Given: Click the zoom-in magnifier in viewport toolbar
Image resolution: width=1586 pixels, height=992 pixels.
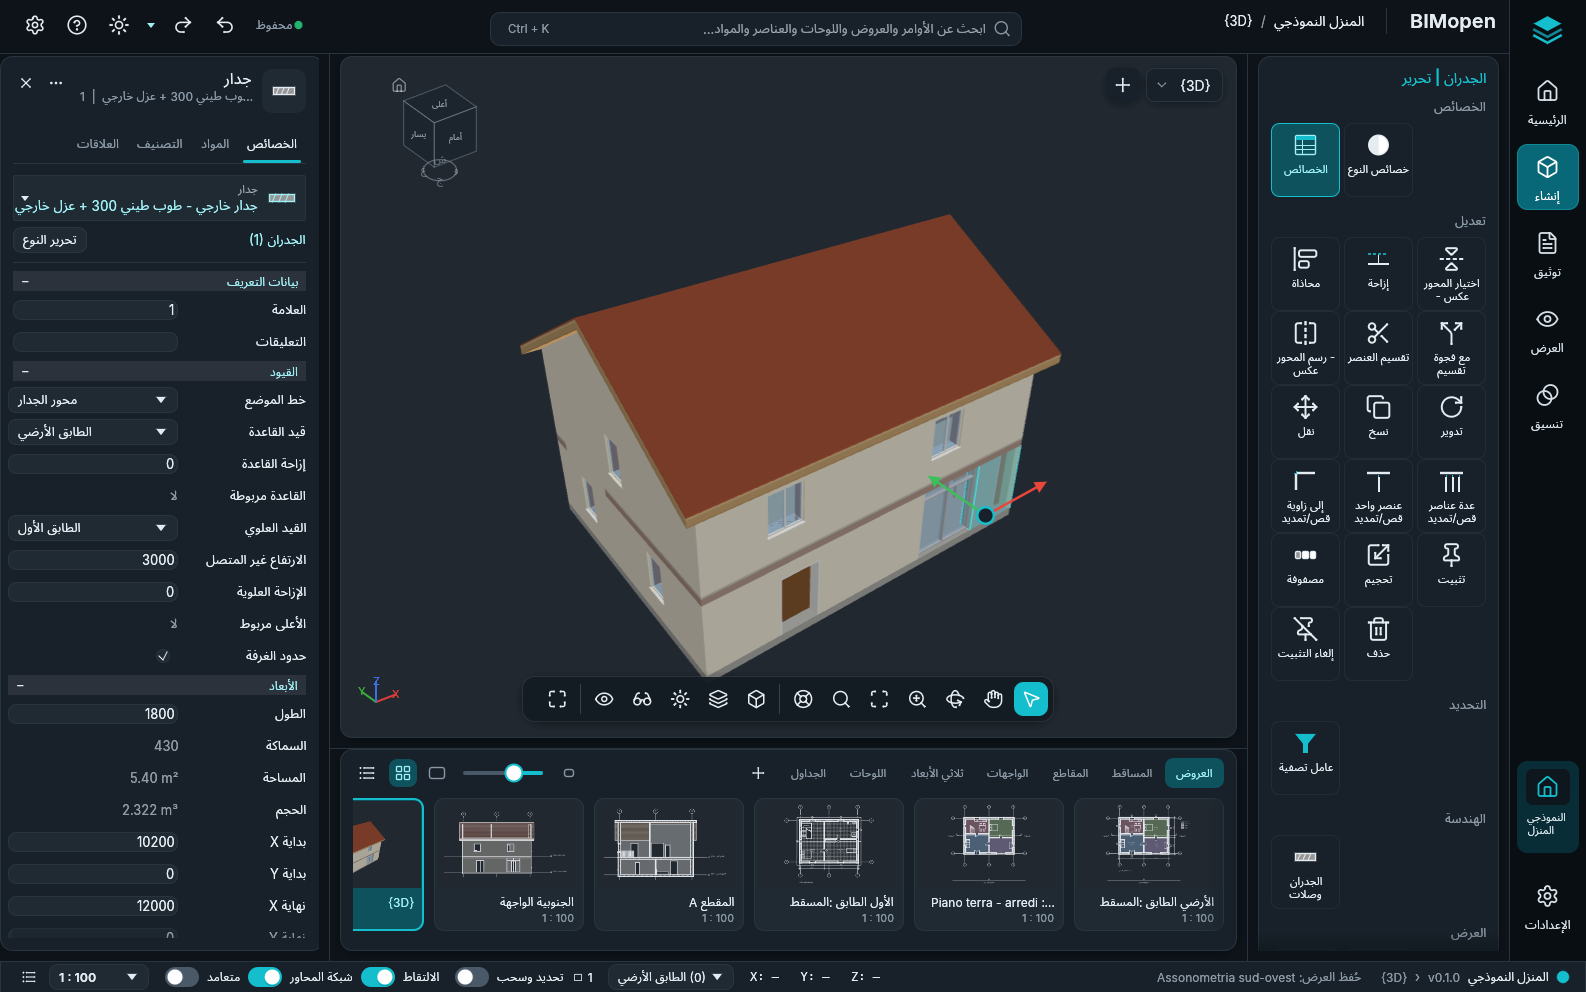Looking at the screenshot, I should [917, 699].
